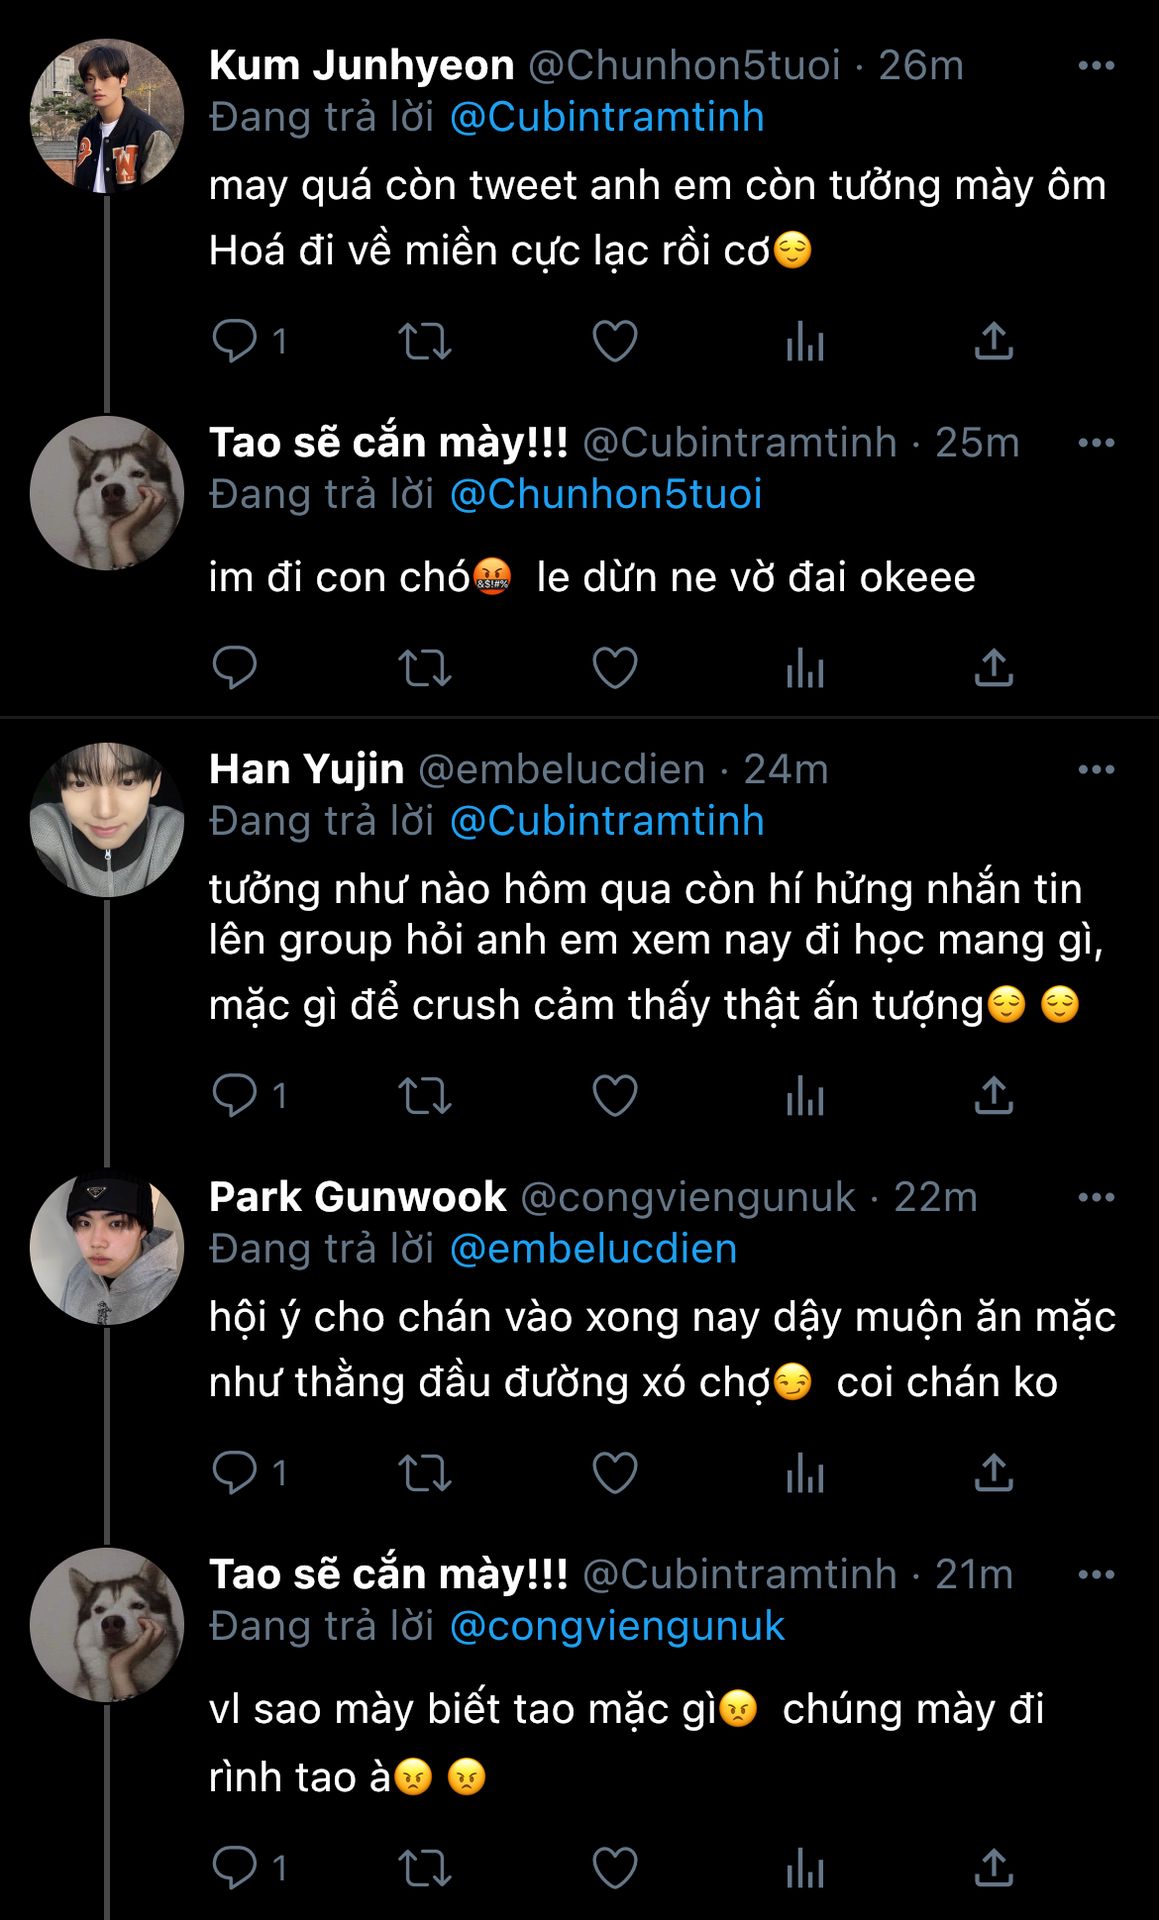View analytics for Park Gunwook's tweet
This screenshot has height=1920, width=1159.
coord(805,1473)
